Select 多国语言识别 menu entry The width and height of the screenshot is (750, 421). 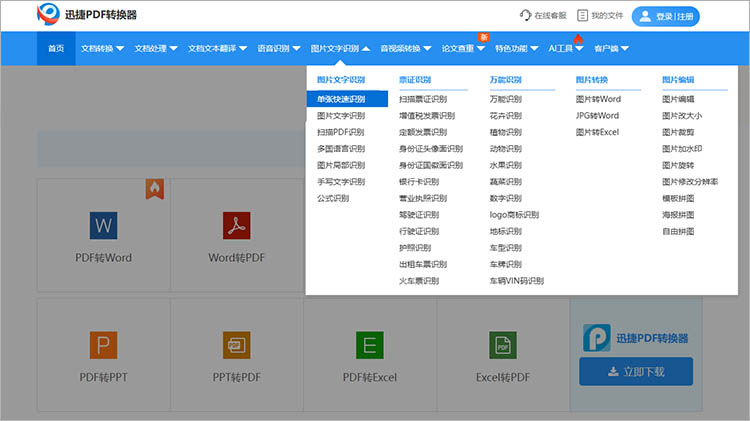[341, 149]
